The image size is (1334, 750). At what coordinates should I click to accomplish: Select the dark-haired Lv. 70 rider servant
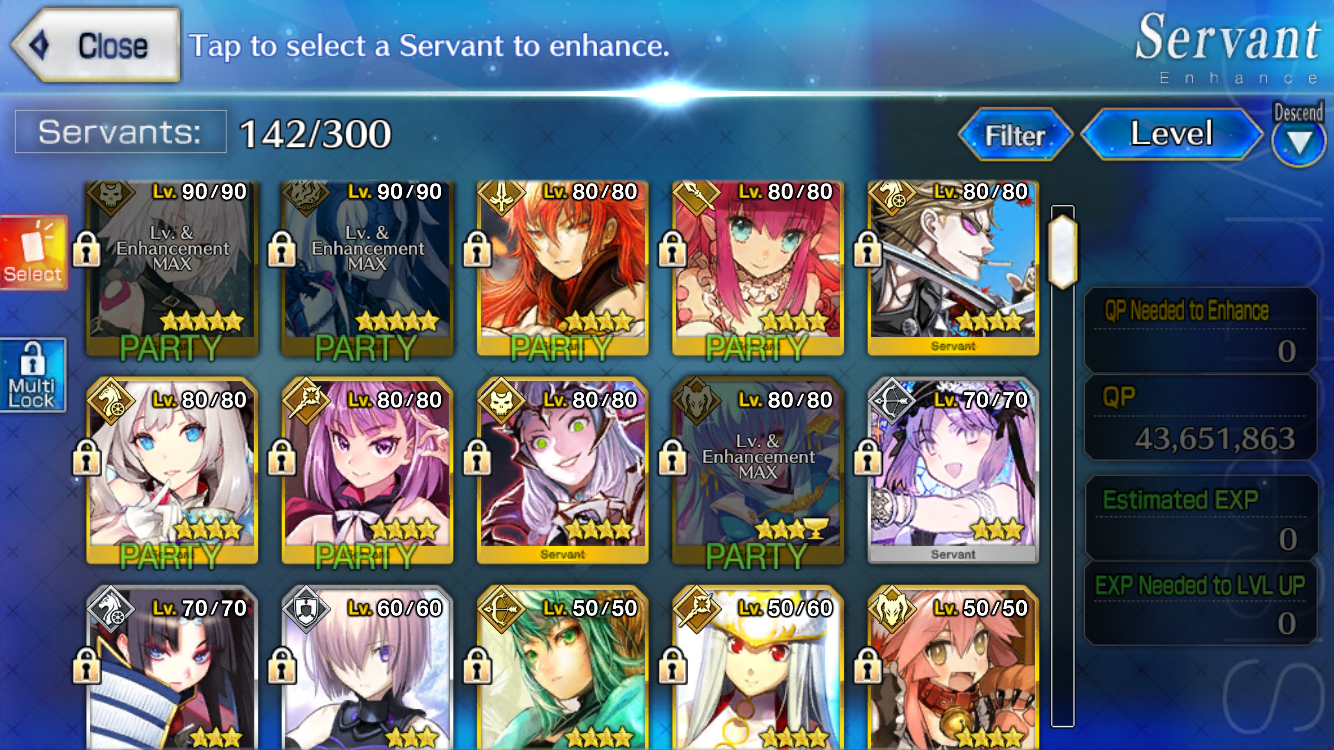[172, 668]
